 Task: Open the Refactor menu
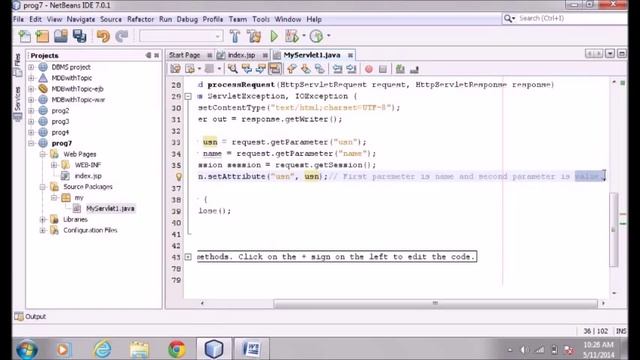140,19
